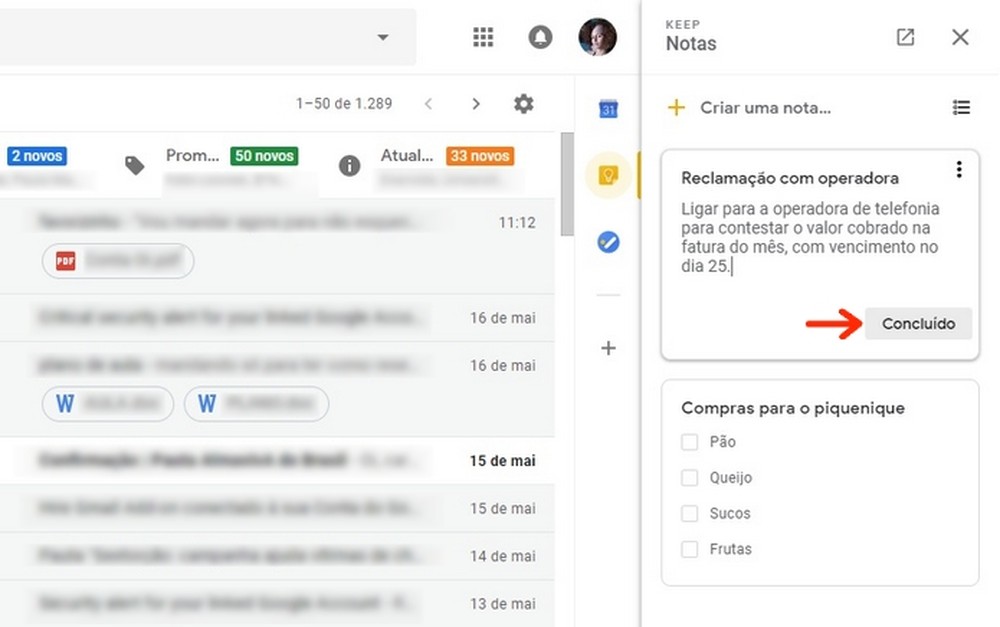The image size is (1000, 627).
Task: Expand the search options dropdown arrow
Action: [383, 37]
